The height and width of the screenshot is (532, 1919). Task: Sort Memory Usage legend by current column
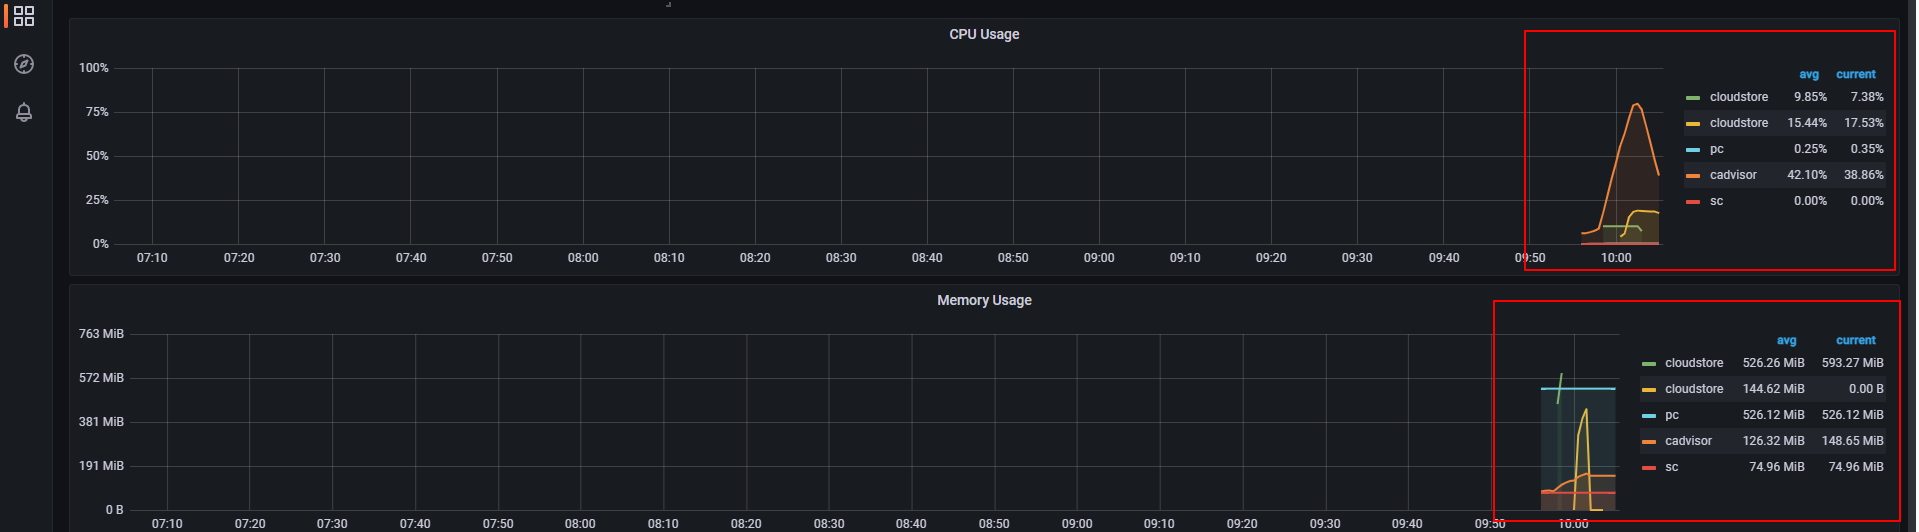click(1856, 340)
